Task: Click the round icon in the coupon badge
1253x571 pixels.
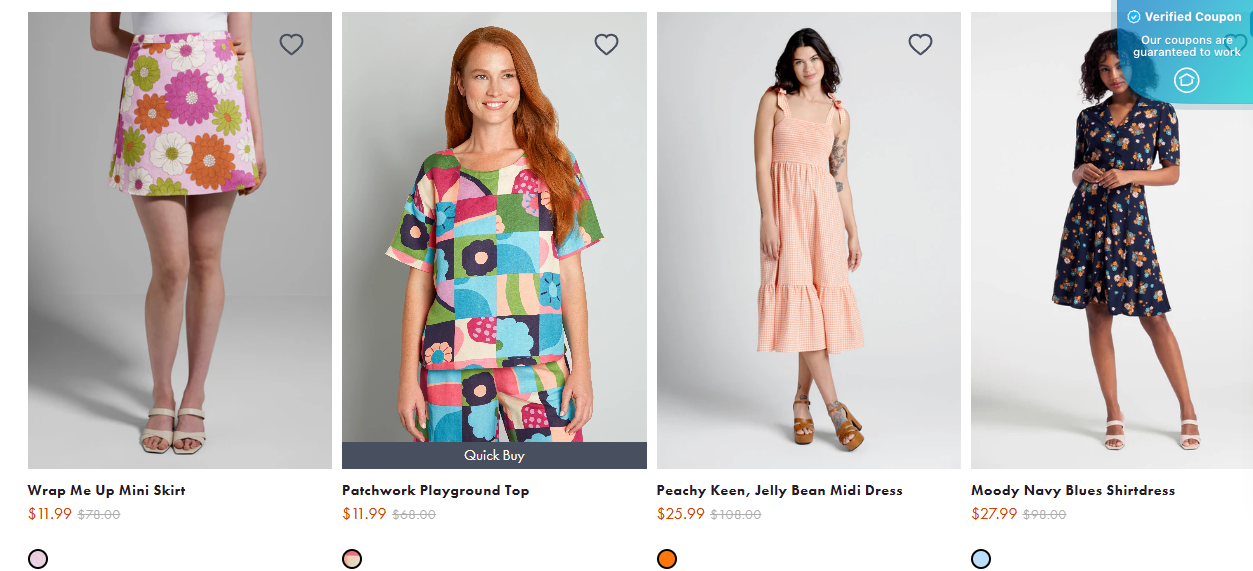Action: point(1186,80)
